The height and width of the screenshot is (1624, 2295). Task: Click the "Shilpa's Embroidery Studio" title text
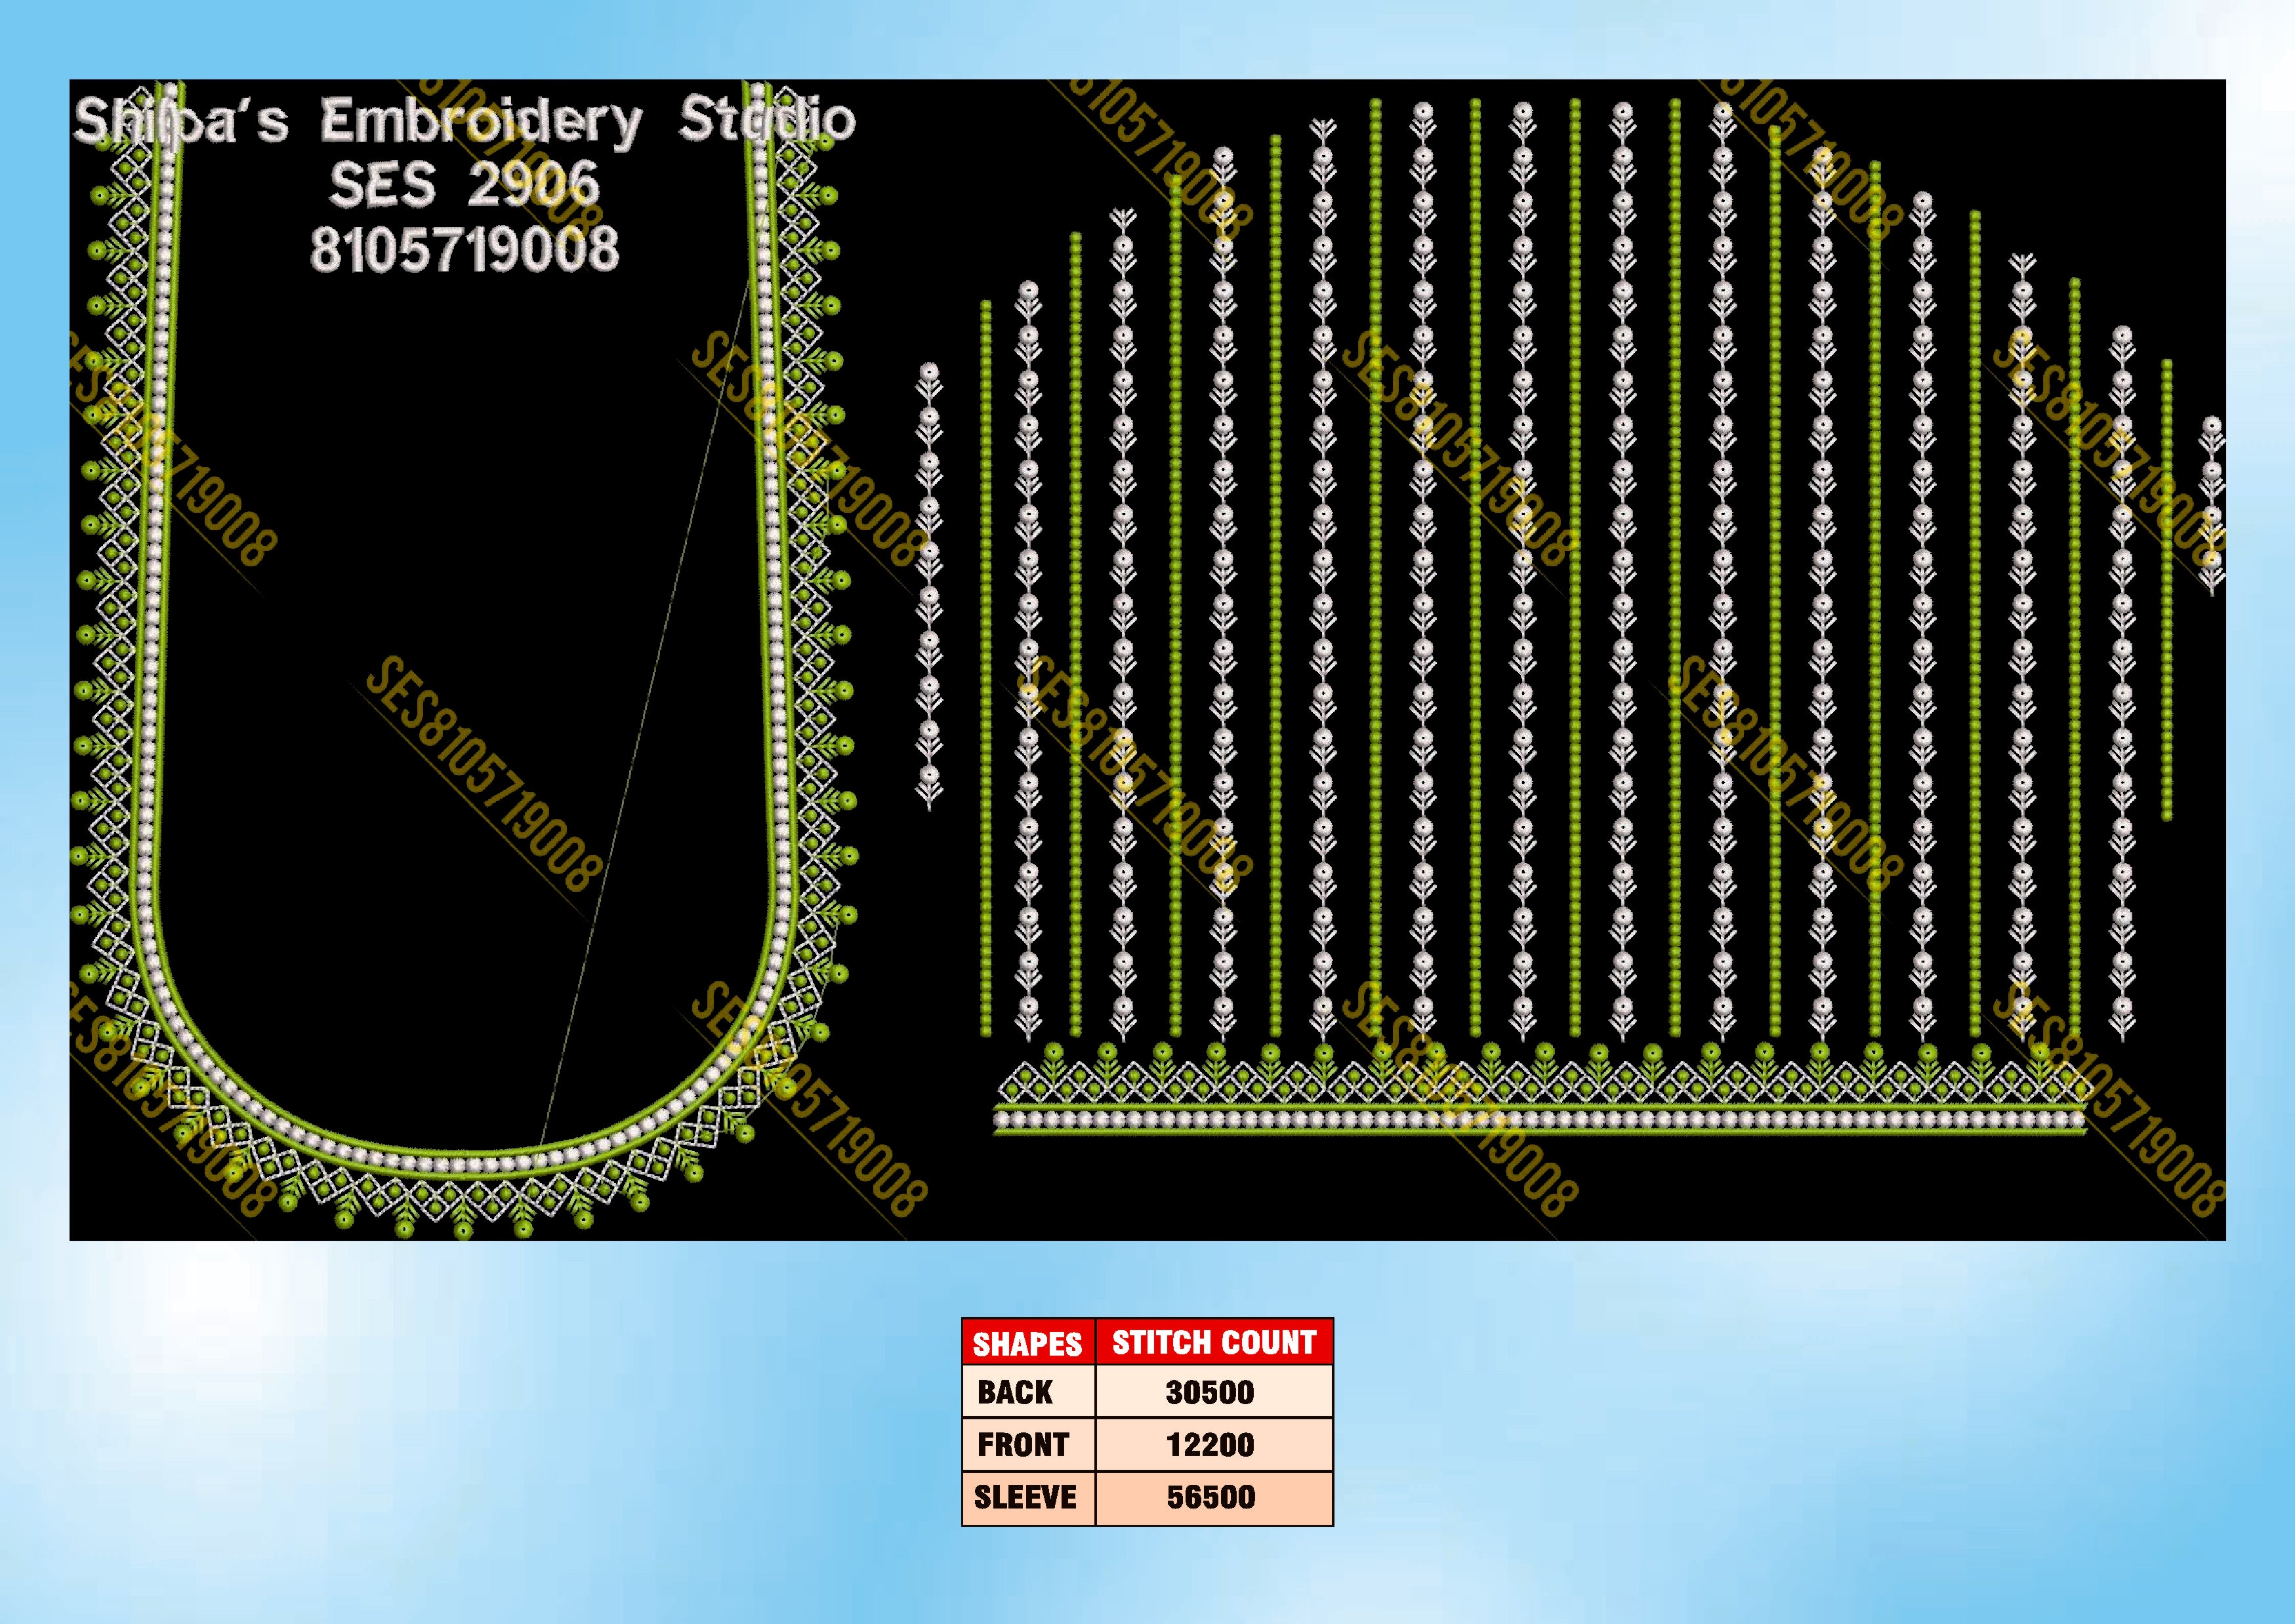[x=465, y=122]
